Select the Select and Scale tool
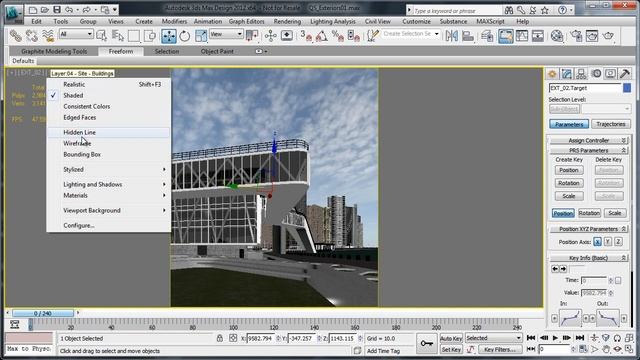 [201, 36]
